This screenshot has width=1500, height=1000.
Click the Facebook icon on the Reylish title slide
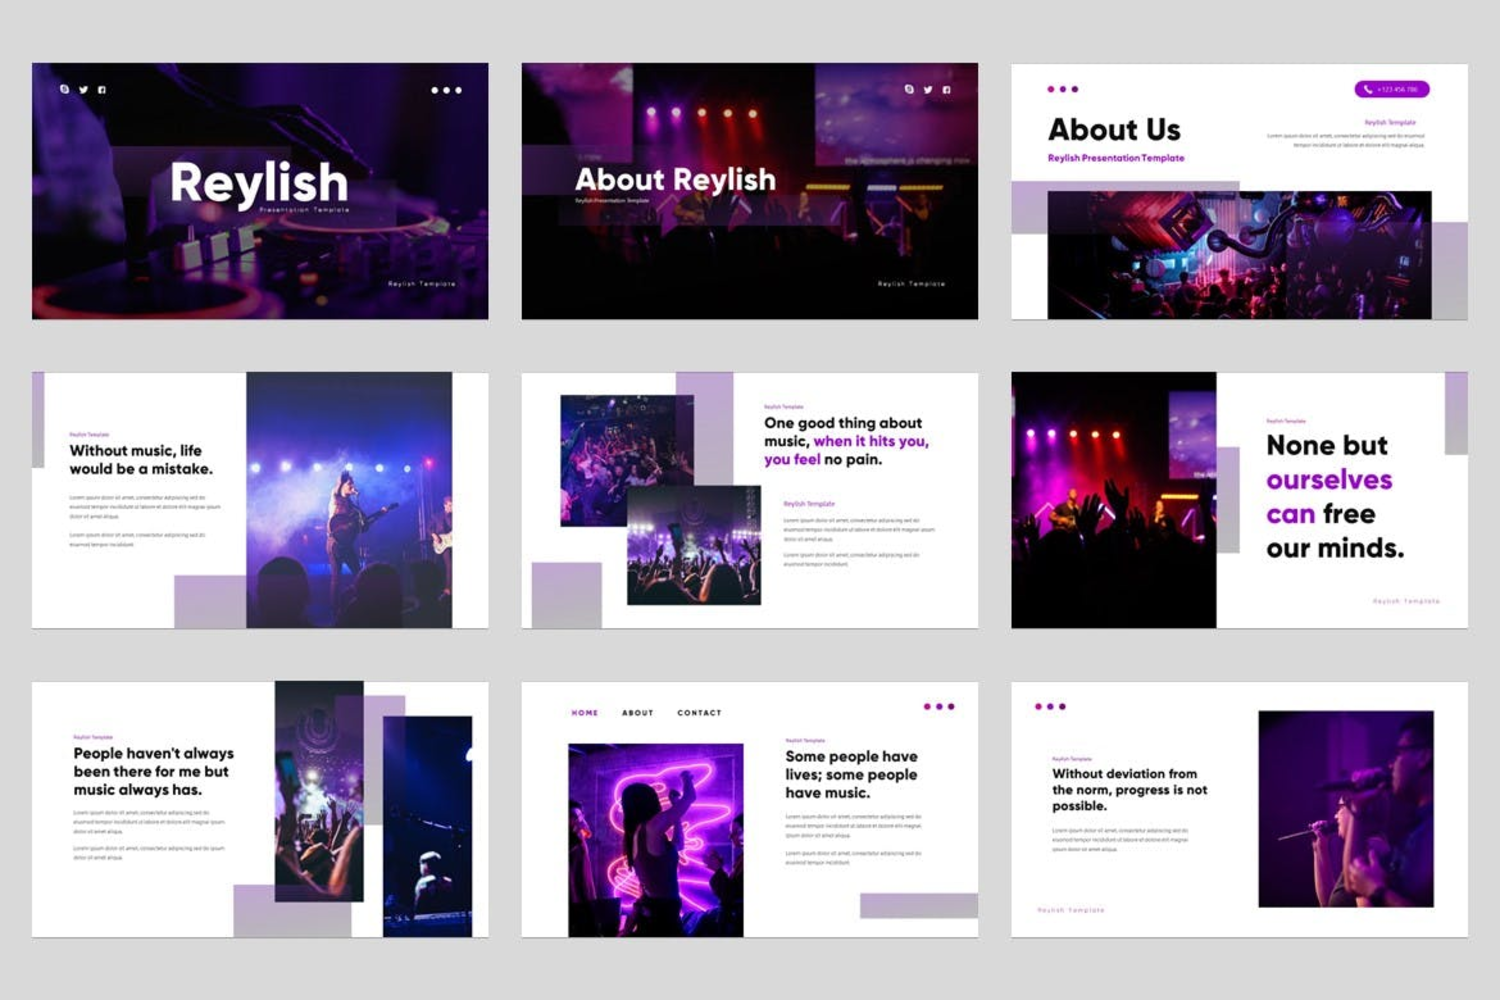(102, 89)
